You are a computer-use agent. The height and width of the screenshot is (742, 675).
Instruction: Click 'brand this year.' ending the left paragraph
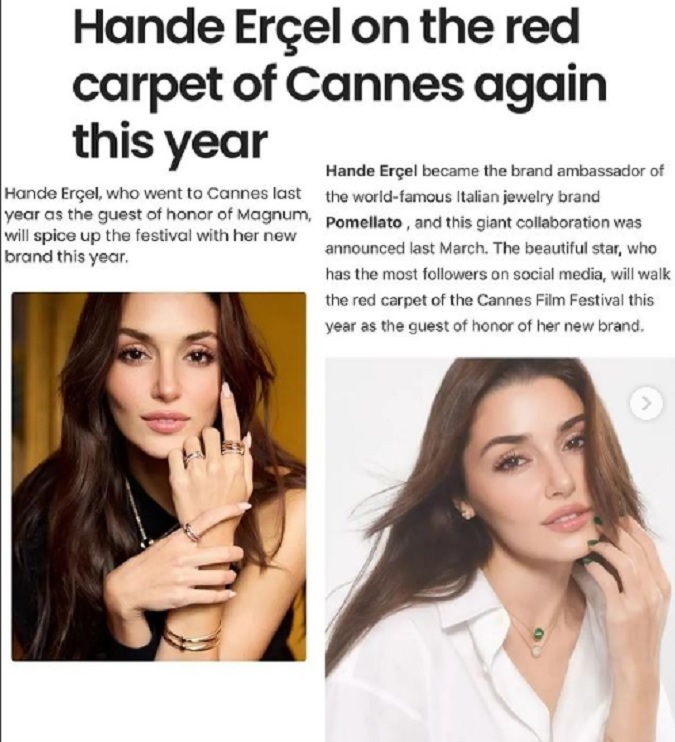click(x=67, y=257)
